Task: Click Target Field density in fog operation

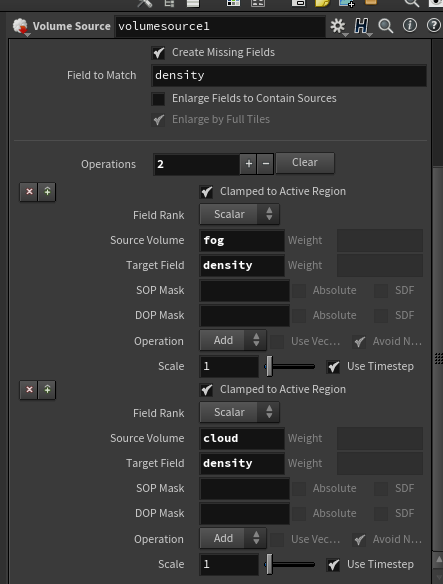Action: [242, 266]
